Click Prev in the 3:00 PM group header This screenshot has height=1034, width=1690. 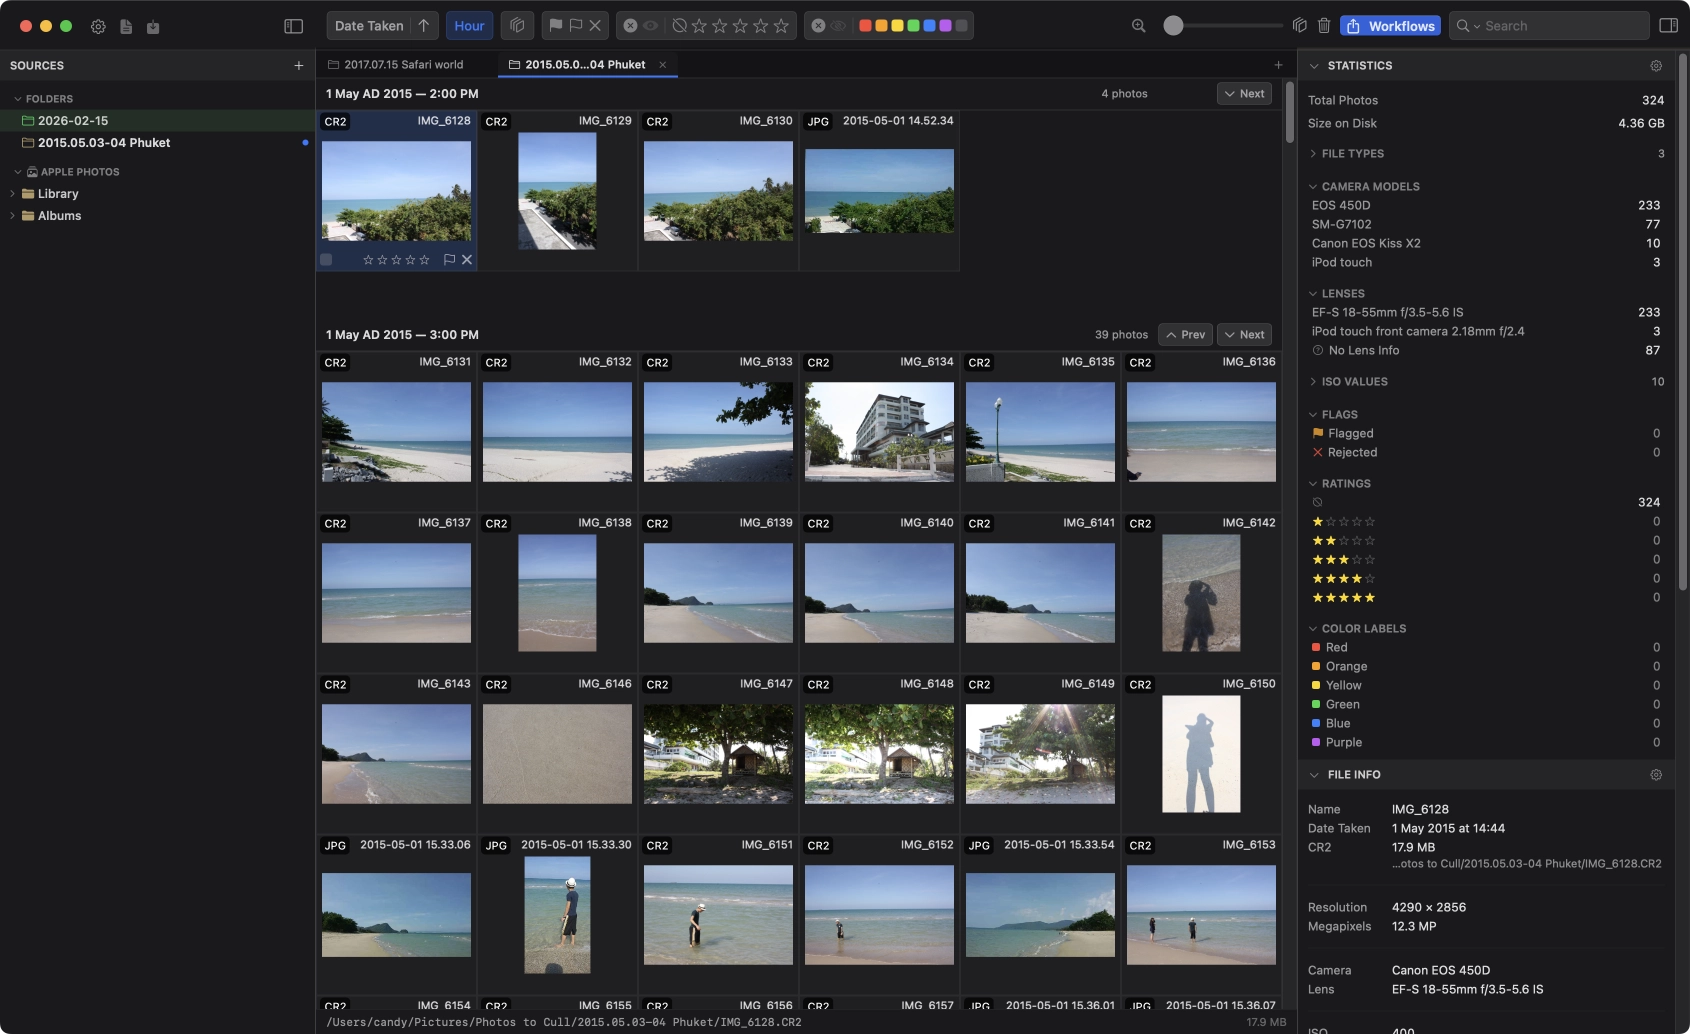pyautogui.click(x=1185, y=335)
